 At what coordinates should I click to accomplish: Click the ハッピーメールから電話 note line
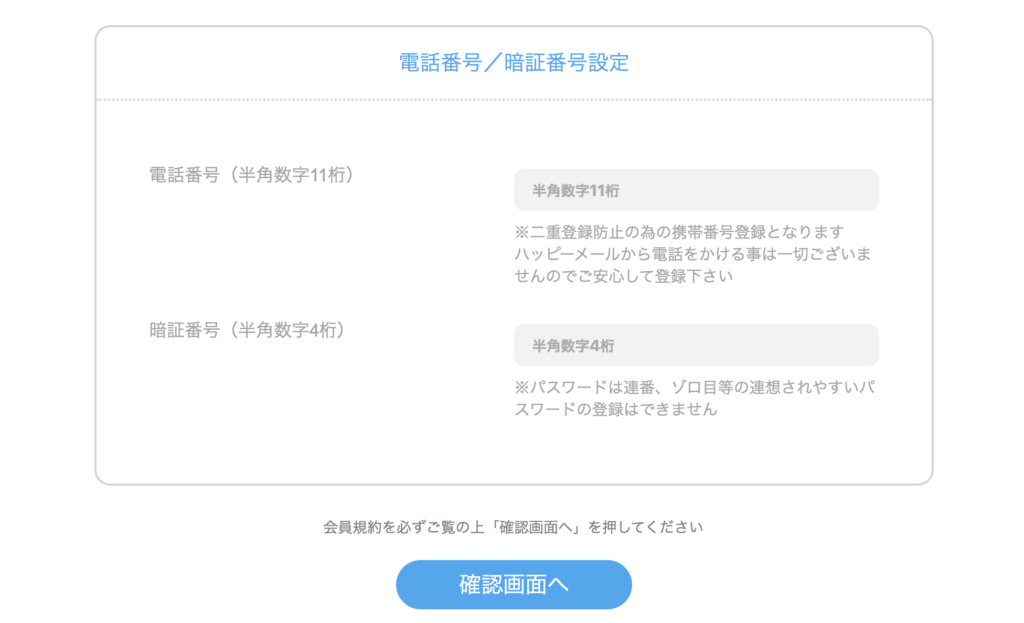[x=692, y=254]
